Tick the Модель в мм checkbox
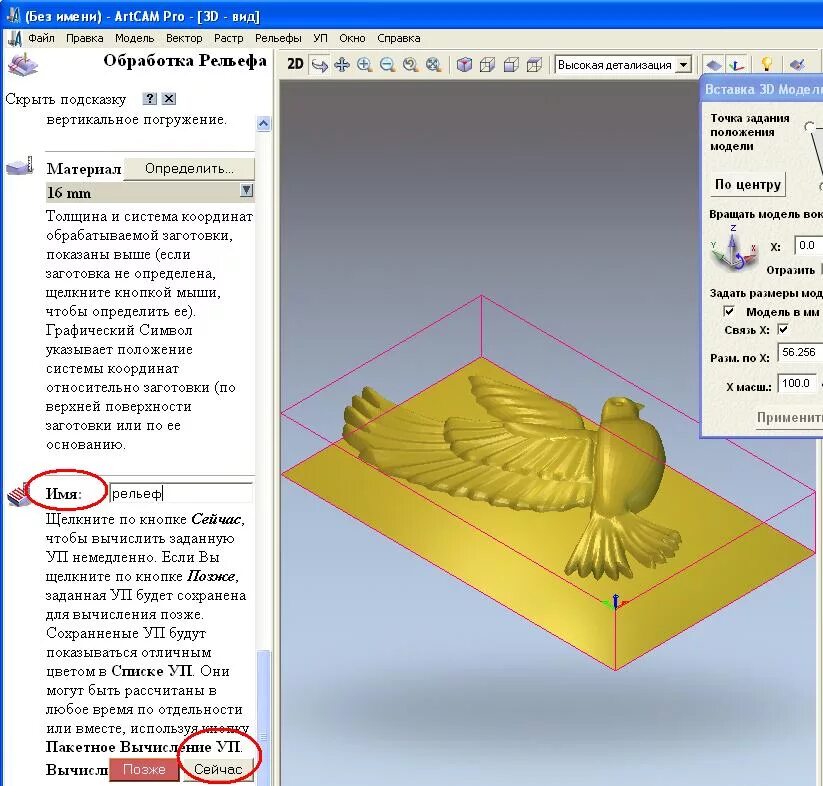This screenshot has width=823, height=786. point(729,311)
